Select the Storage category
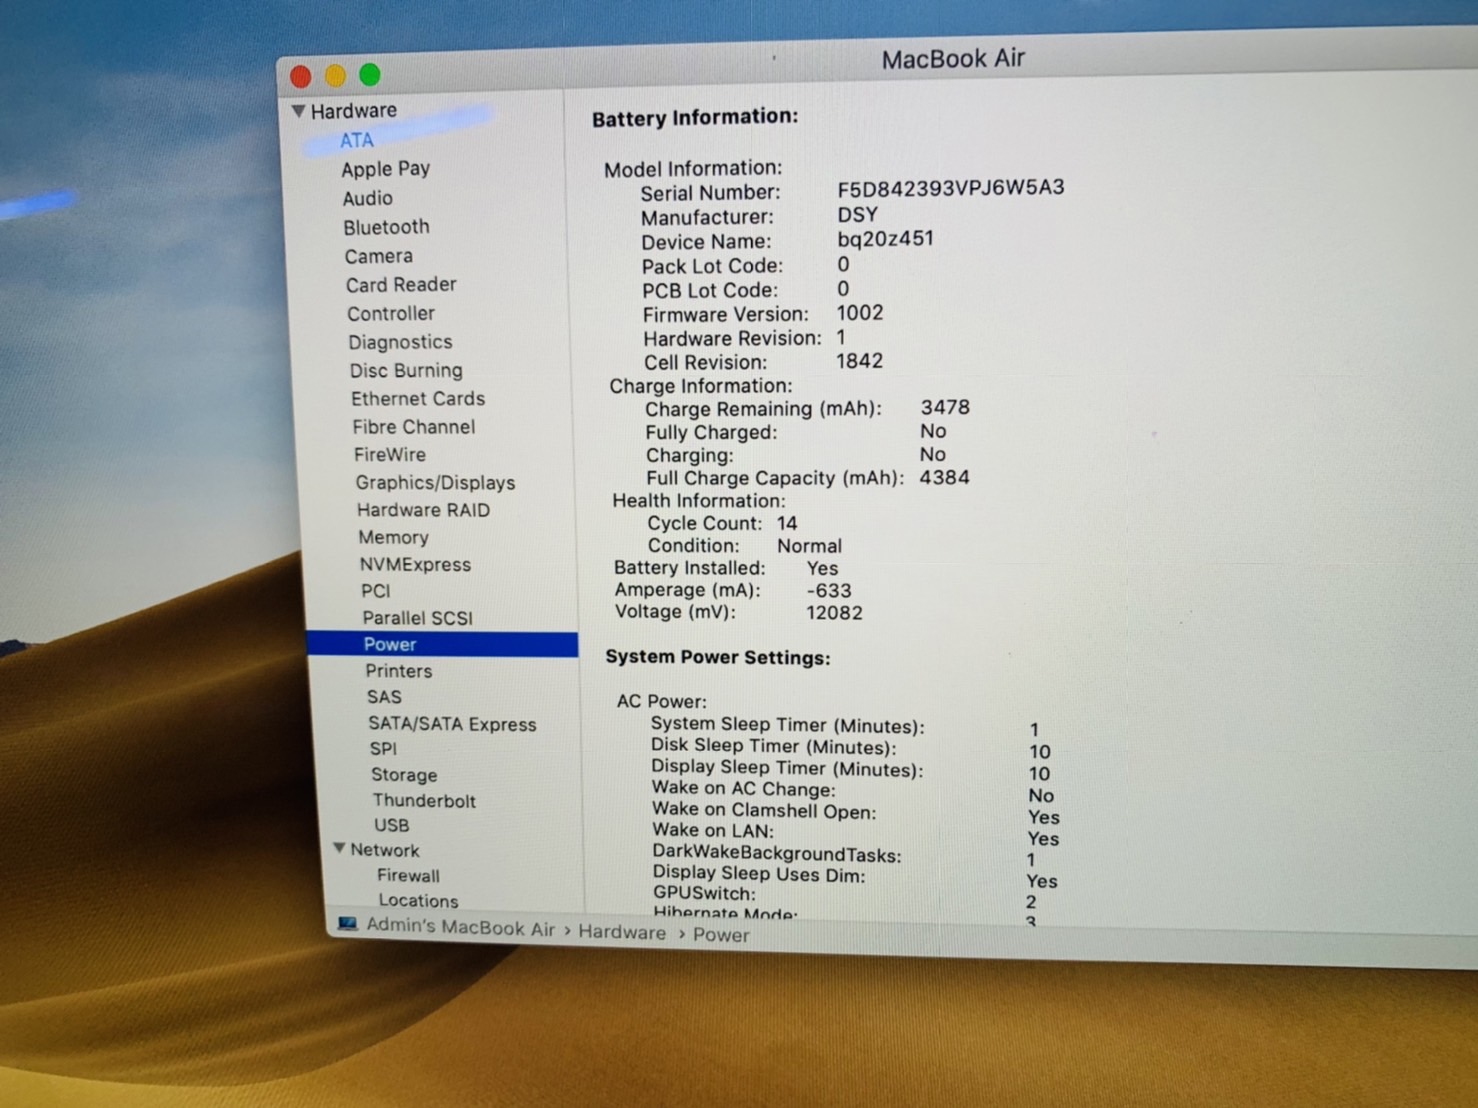1478x1108 pixels. 403,775
